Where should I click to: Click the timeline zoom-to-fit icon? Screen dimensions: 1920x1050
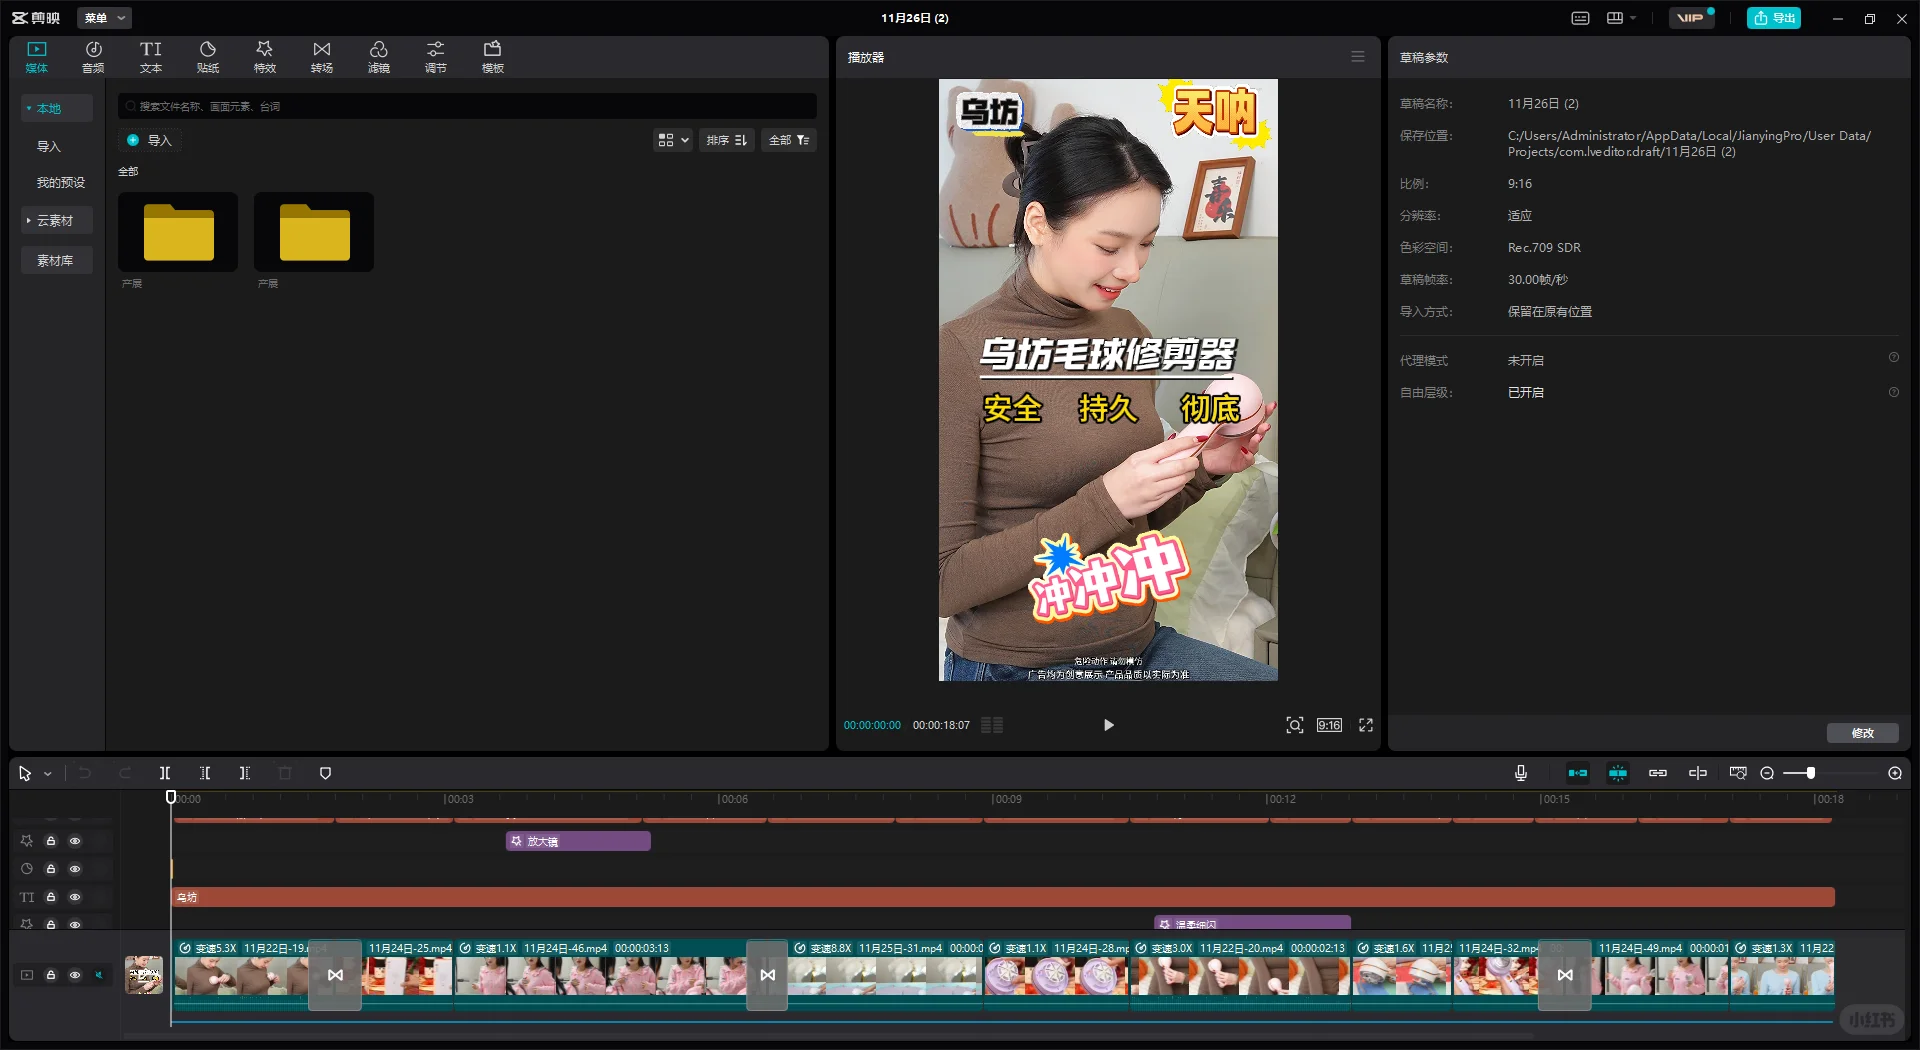(1738, 773)
